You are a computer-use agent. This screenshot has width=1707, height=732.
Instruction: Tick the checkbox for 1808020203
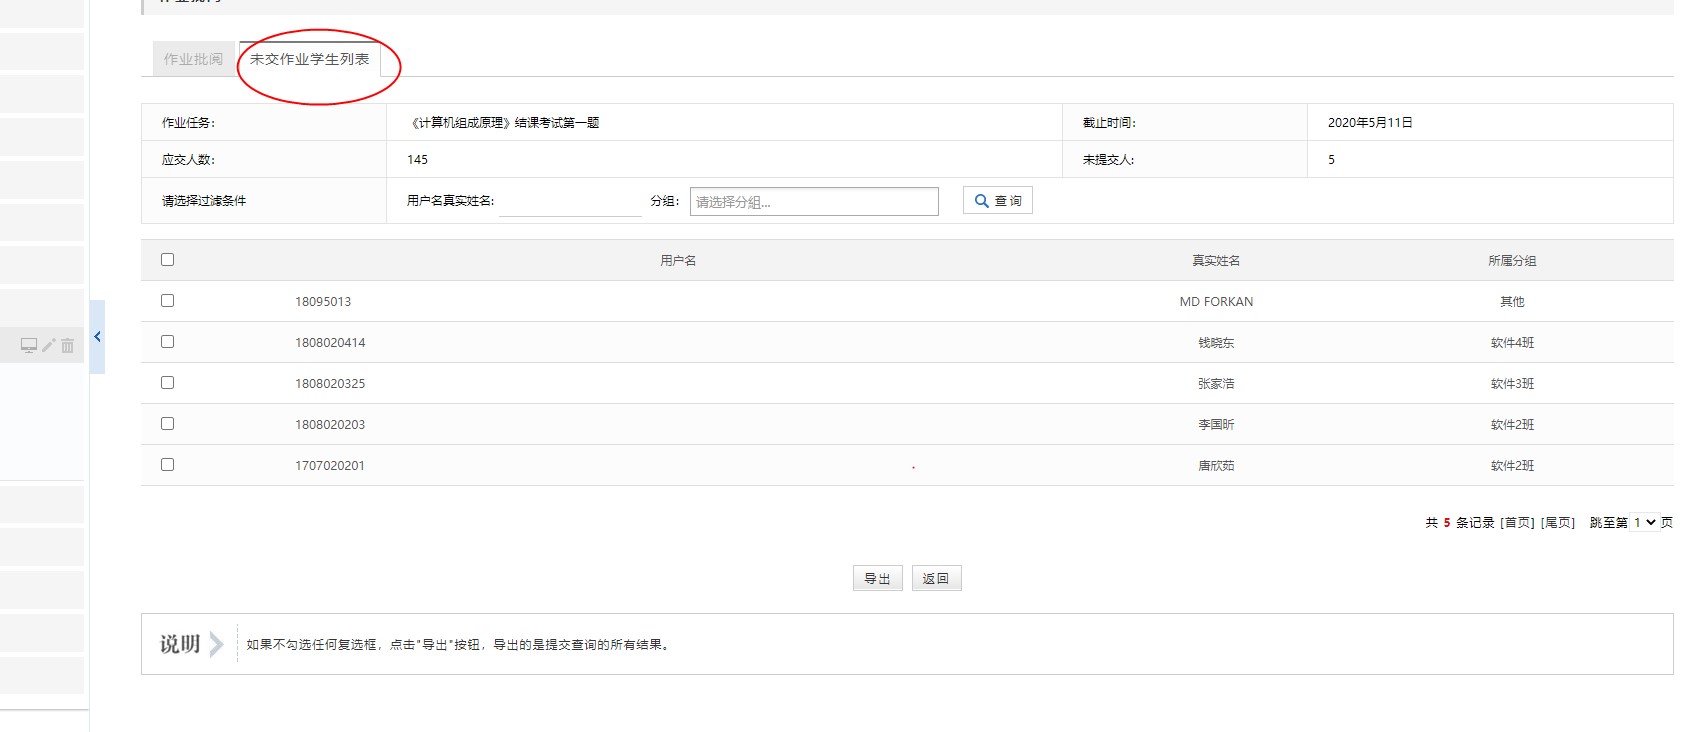tap(167, 424)
